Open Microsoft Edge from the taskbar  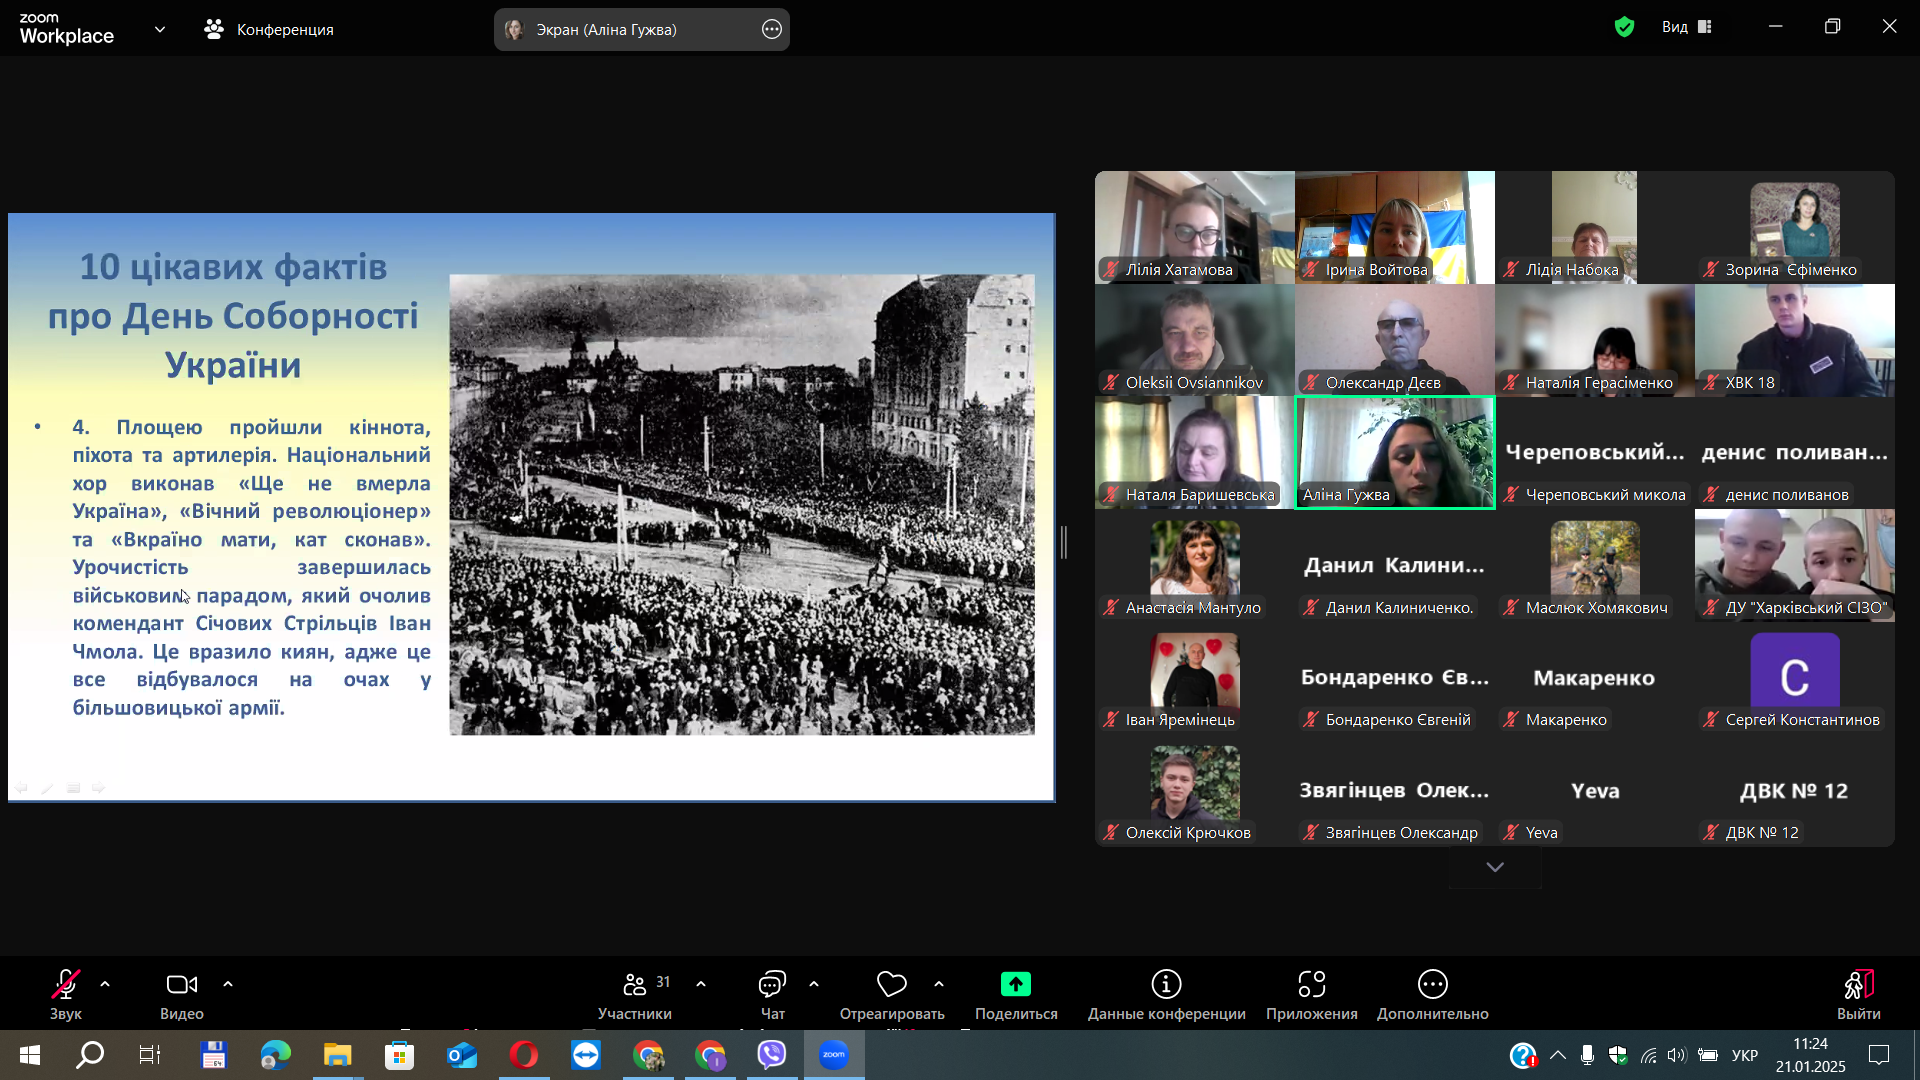[x=276, y=1055]
